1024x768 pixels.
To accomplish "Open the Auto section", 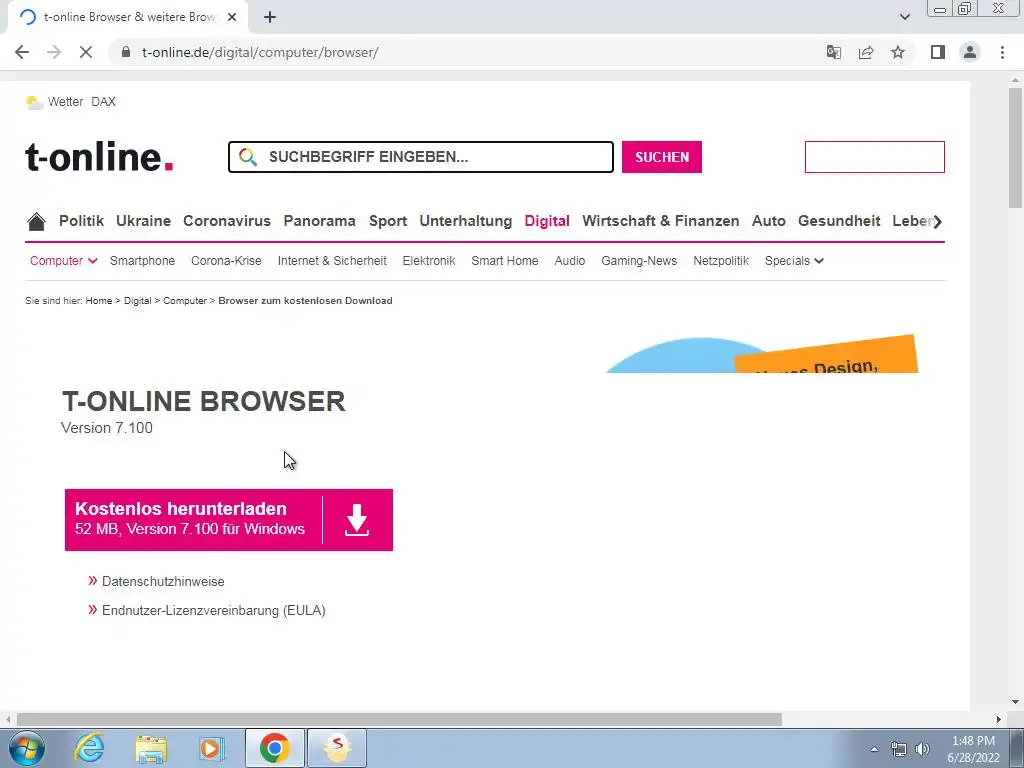I will pos(769,221).
